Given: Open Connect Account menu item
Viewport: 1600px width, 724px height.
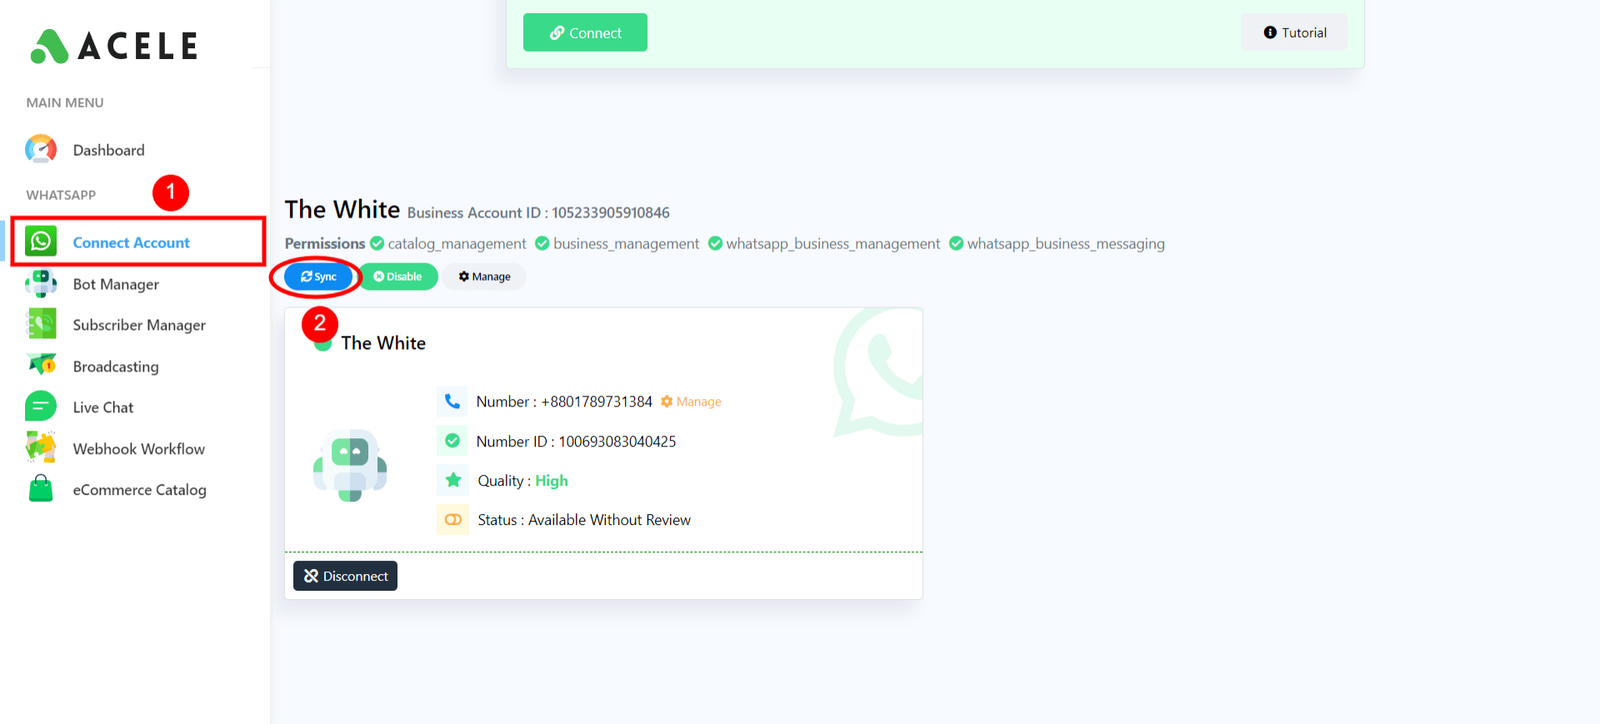Looking at the screenshot, I should pyautogui.click(x=131, y=242).
